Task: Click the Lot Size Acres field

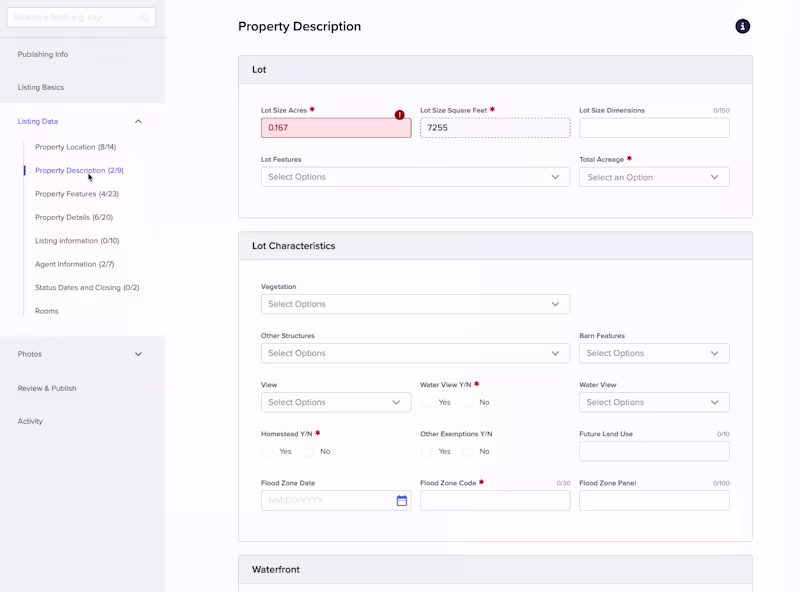Action: (336, 128)
